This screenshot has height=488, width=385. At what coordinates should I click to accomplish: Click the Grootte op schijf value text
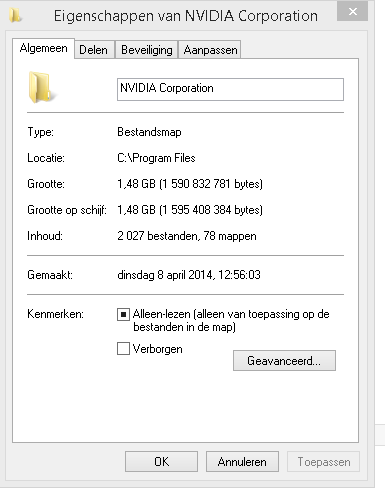(190, 210)
